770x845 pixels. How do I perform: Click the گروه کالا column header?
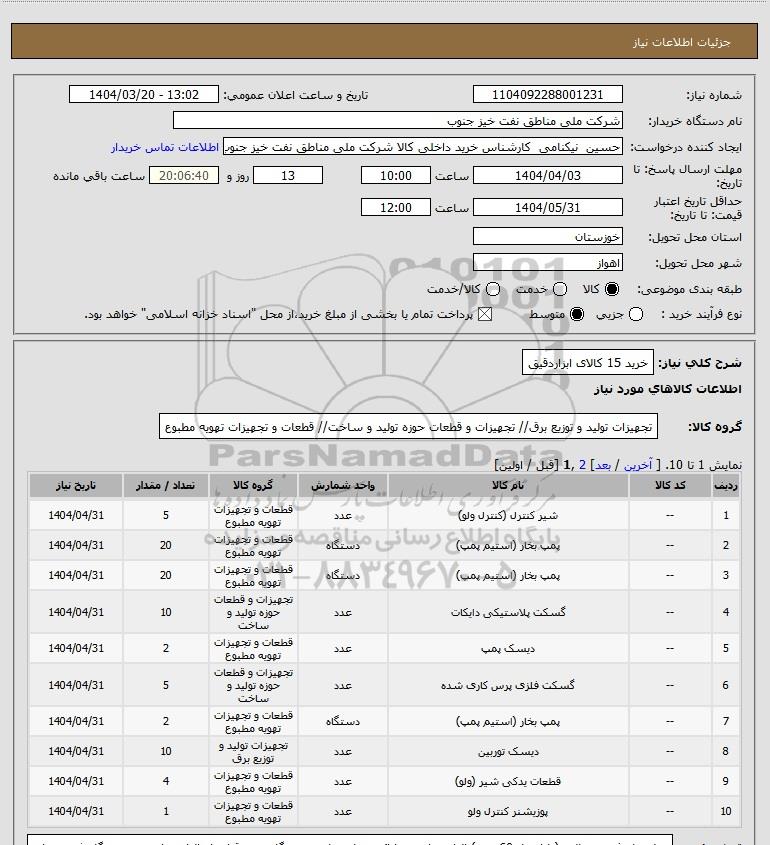click(253, 485)
